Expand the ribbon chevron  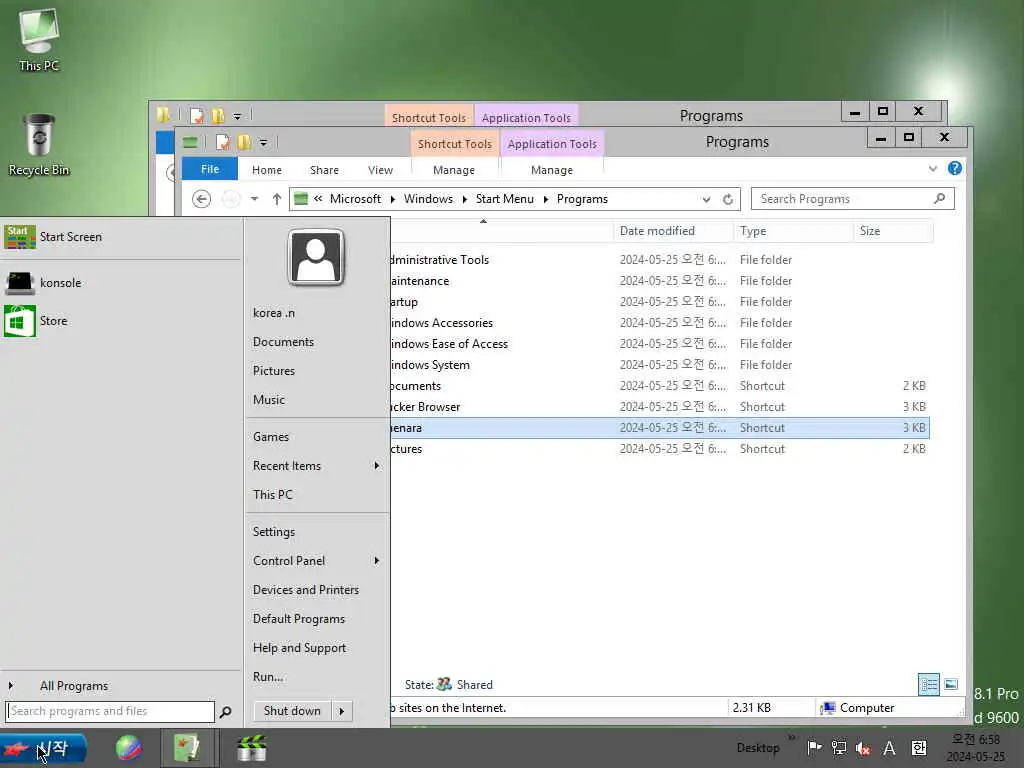[933, 168]
